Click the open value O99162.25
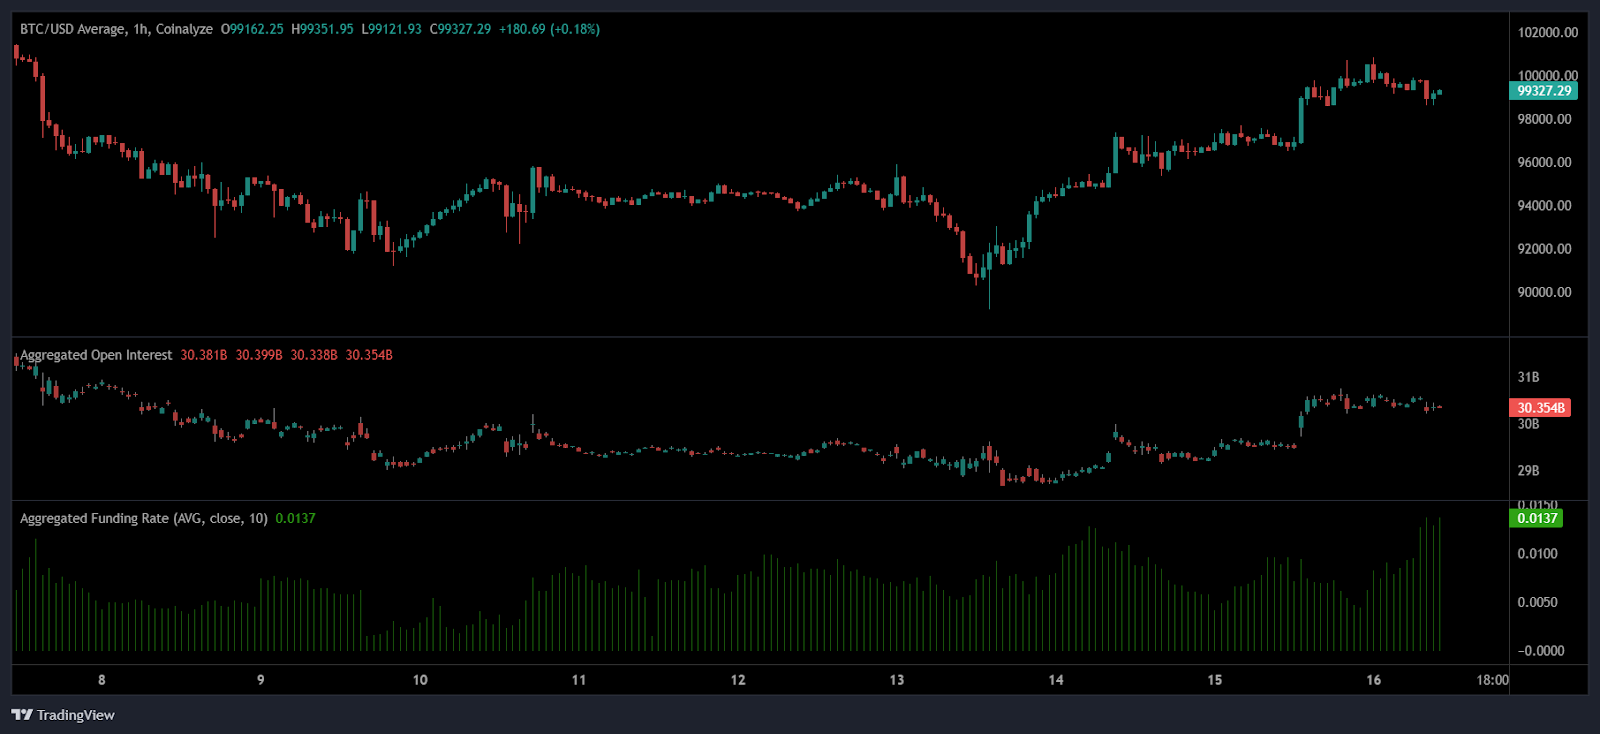The width and height of the screenshot is (1600, 734). click(x=252, y=29)
